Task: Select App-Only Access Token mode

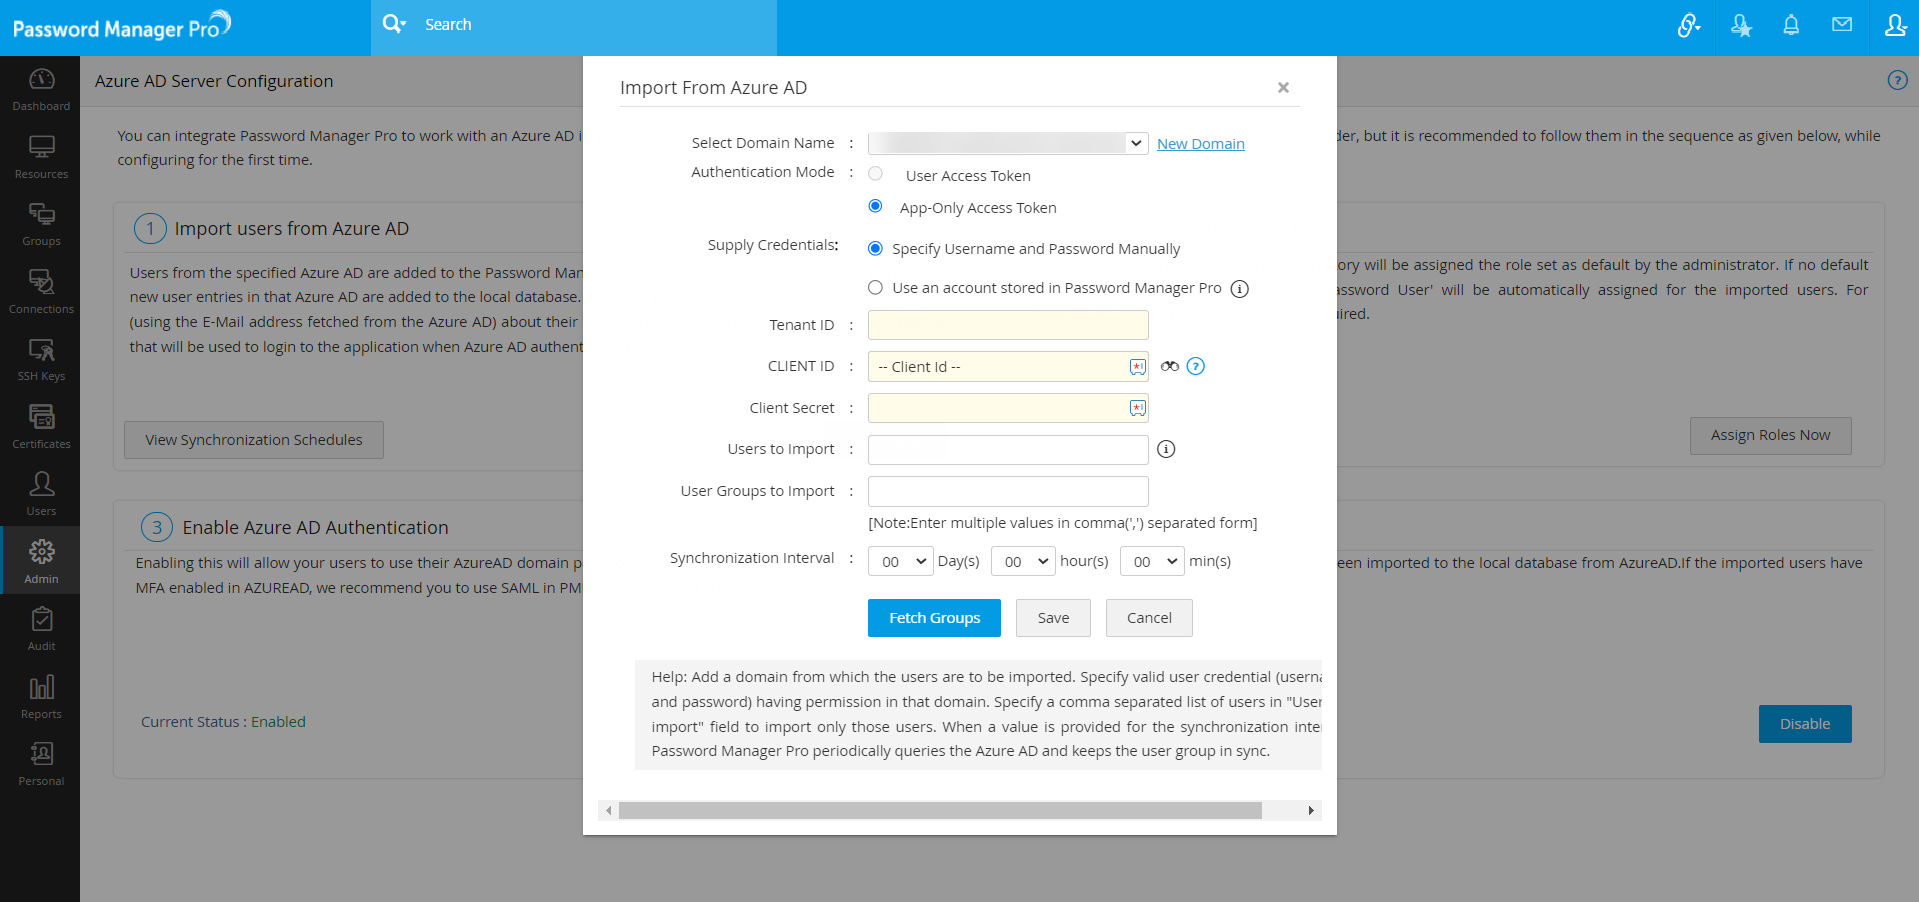Action: 875,206
